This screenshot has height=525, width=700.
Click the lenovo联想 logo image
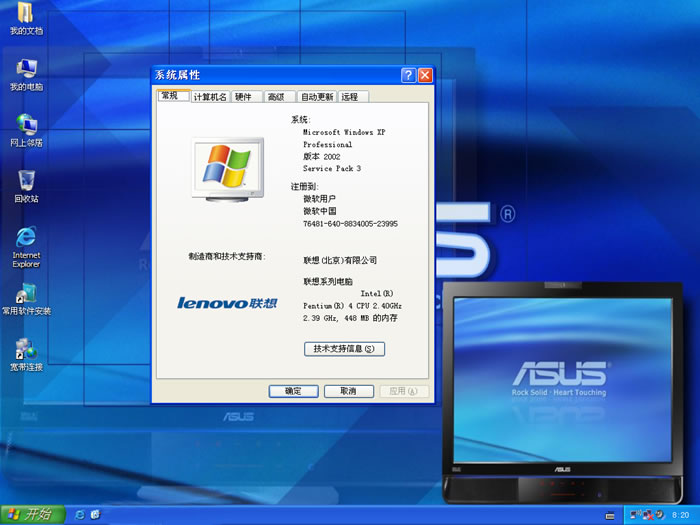click(227, 303)
